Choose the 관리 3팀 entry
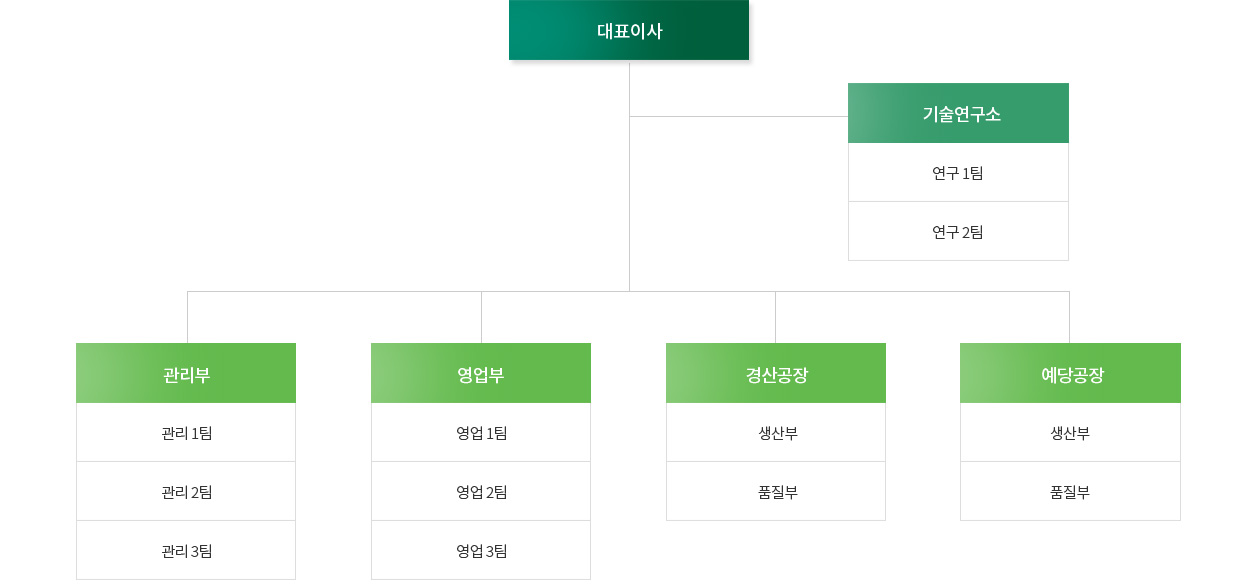Screen dimensions: 1260x585 pyautogui.click(x=186, y=551)
